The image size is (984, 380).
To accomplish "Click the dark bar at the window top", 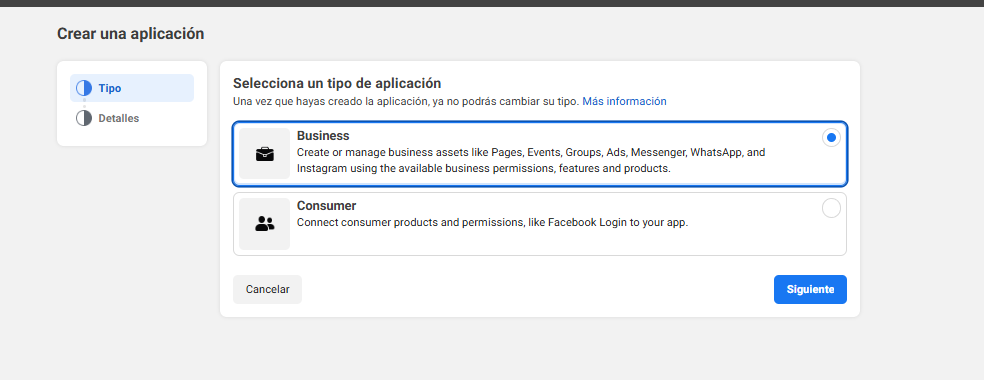I will (492, 3).
